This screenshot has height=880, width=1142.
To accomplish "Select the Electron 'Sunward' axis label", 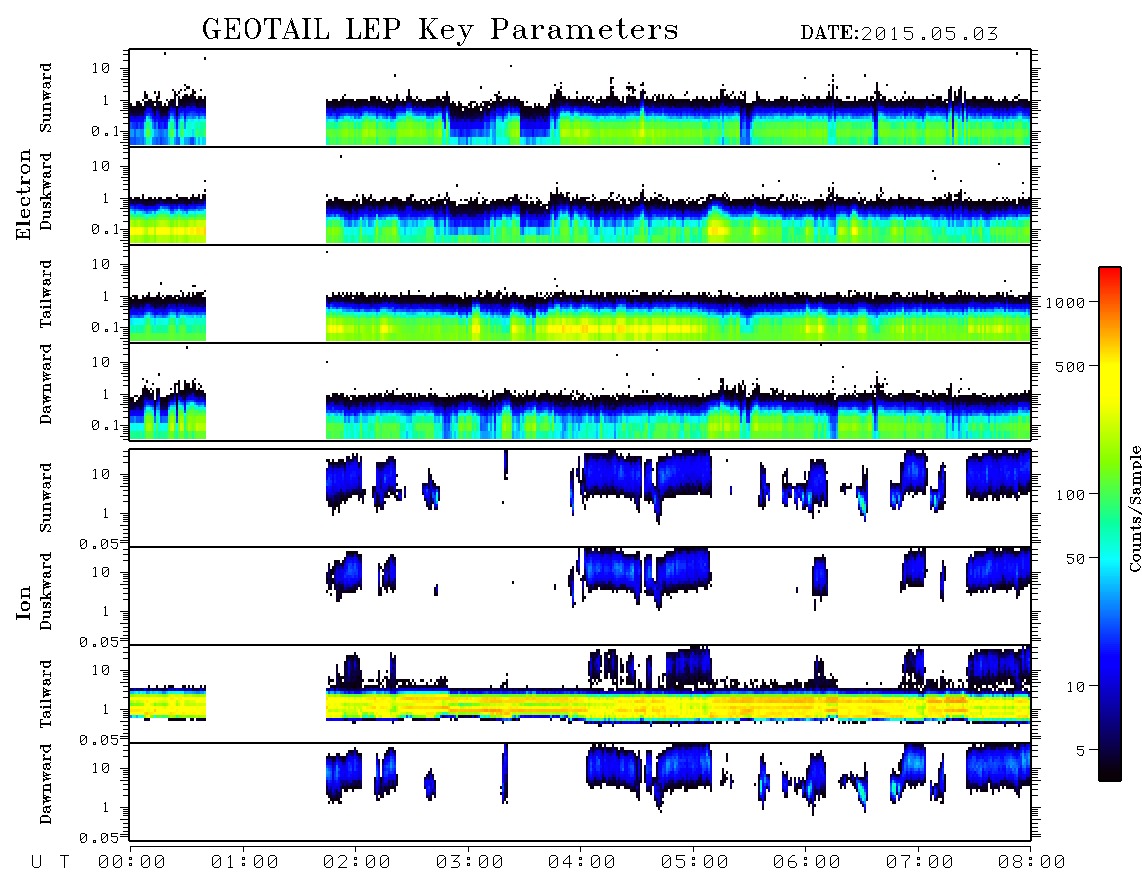I will click(45, 98).
